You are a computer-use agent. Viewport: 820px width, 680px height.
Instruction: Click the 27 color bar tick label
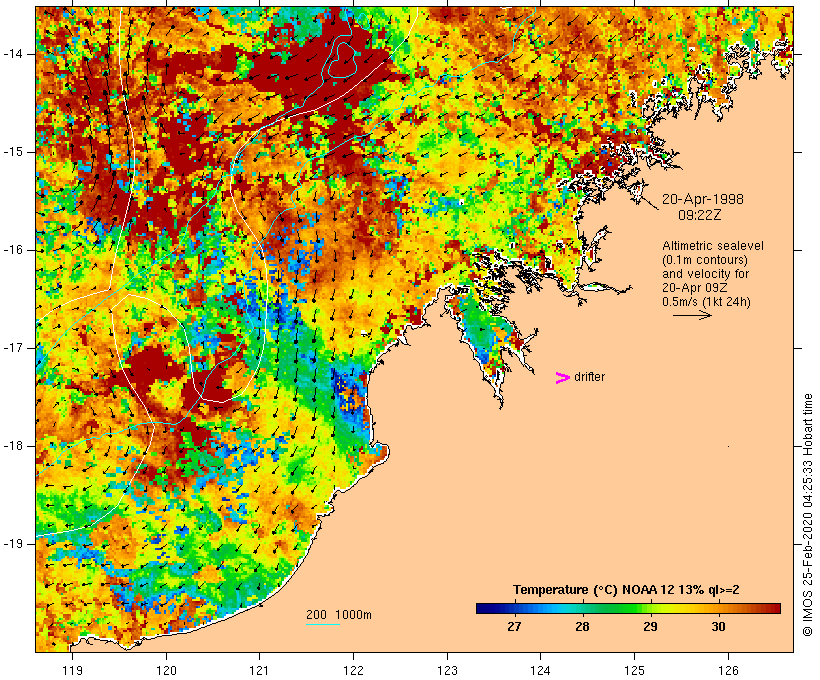coord(514,626)
